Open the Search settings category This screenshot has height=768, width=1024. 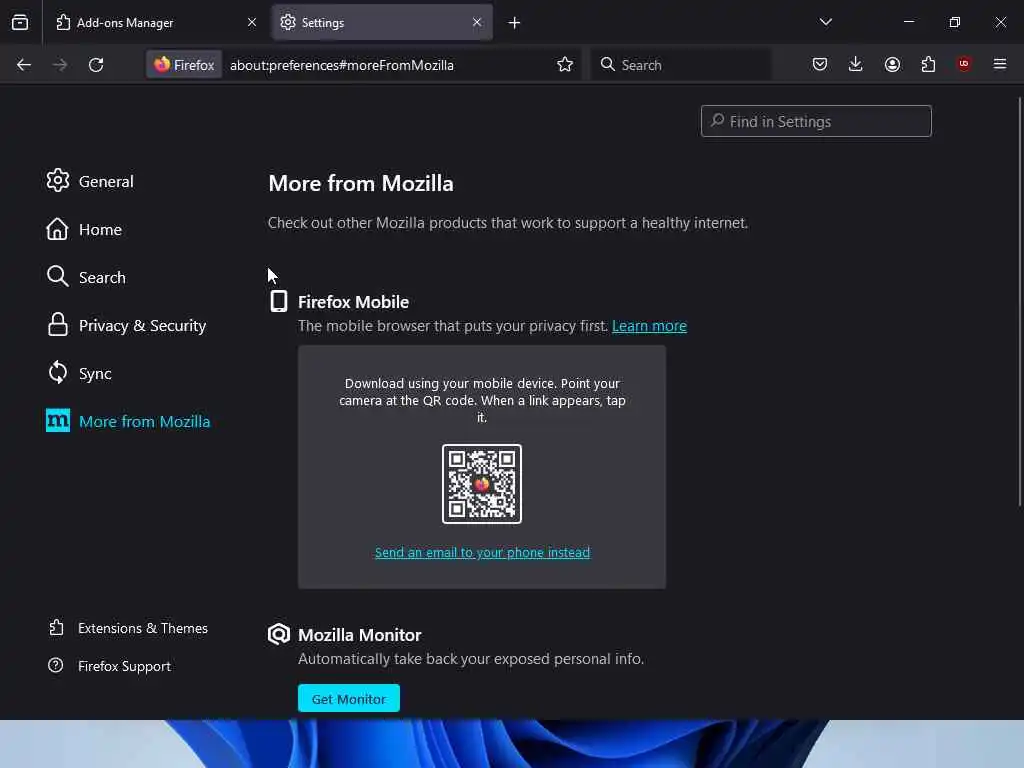(x=86, y=277)
